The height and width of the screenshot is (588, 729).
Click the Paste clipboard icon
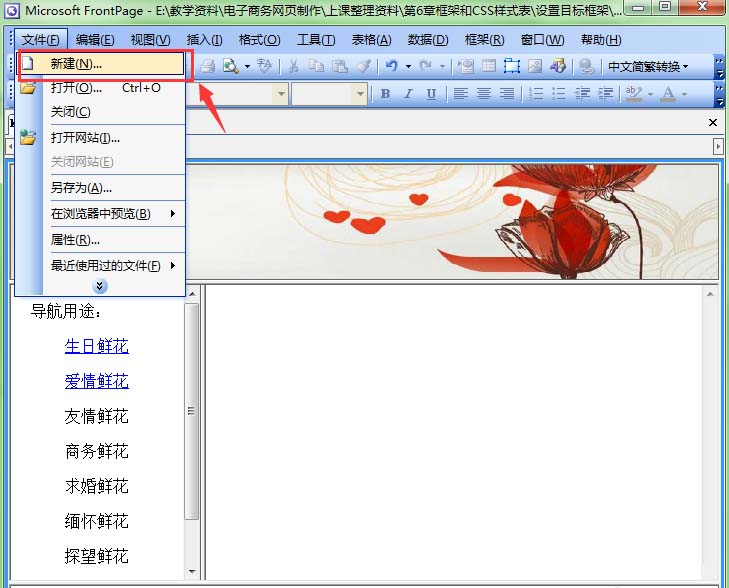tap(340, 66)
